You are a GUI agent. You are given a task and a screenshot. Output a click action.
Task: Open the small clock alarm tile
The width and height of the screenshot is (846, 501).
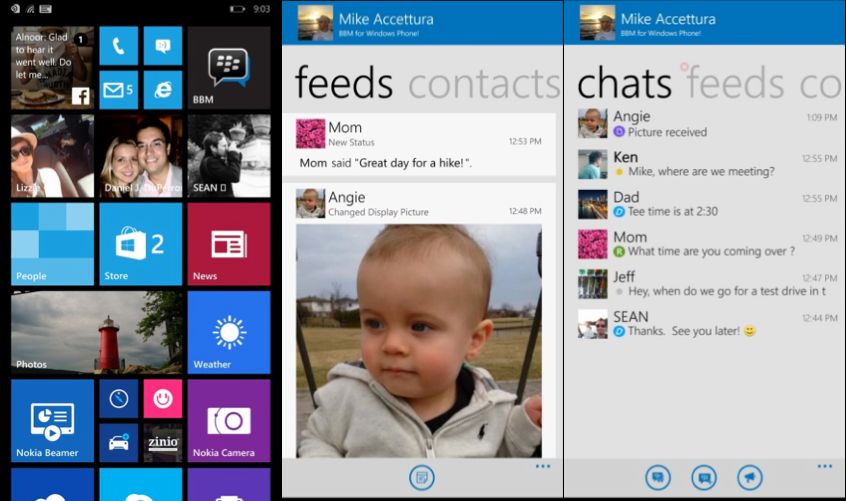coord(119,399)
